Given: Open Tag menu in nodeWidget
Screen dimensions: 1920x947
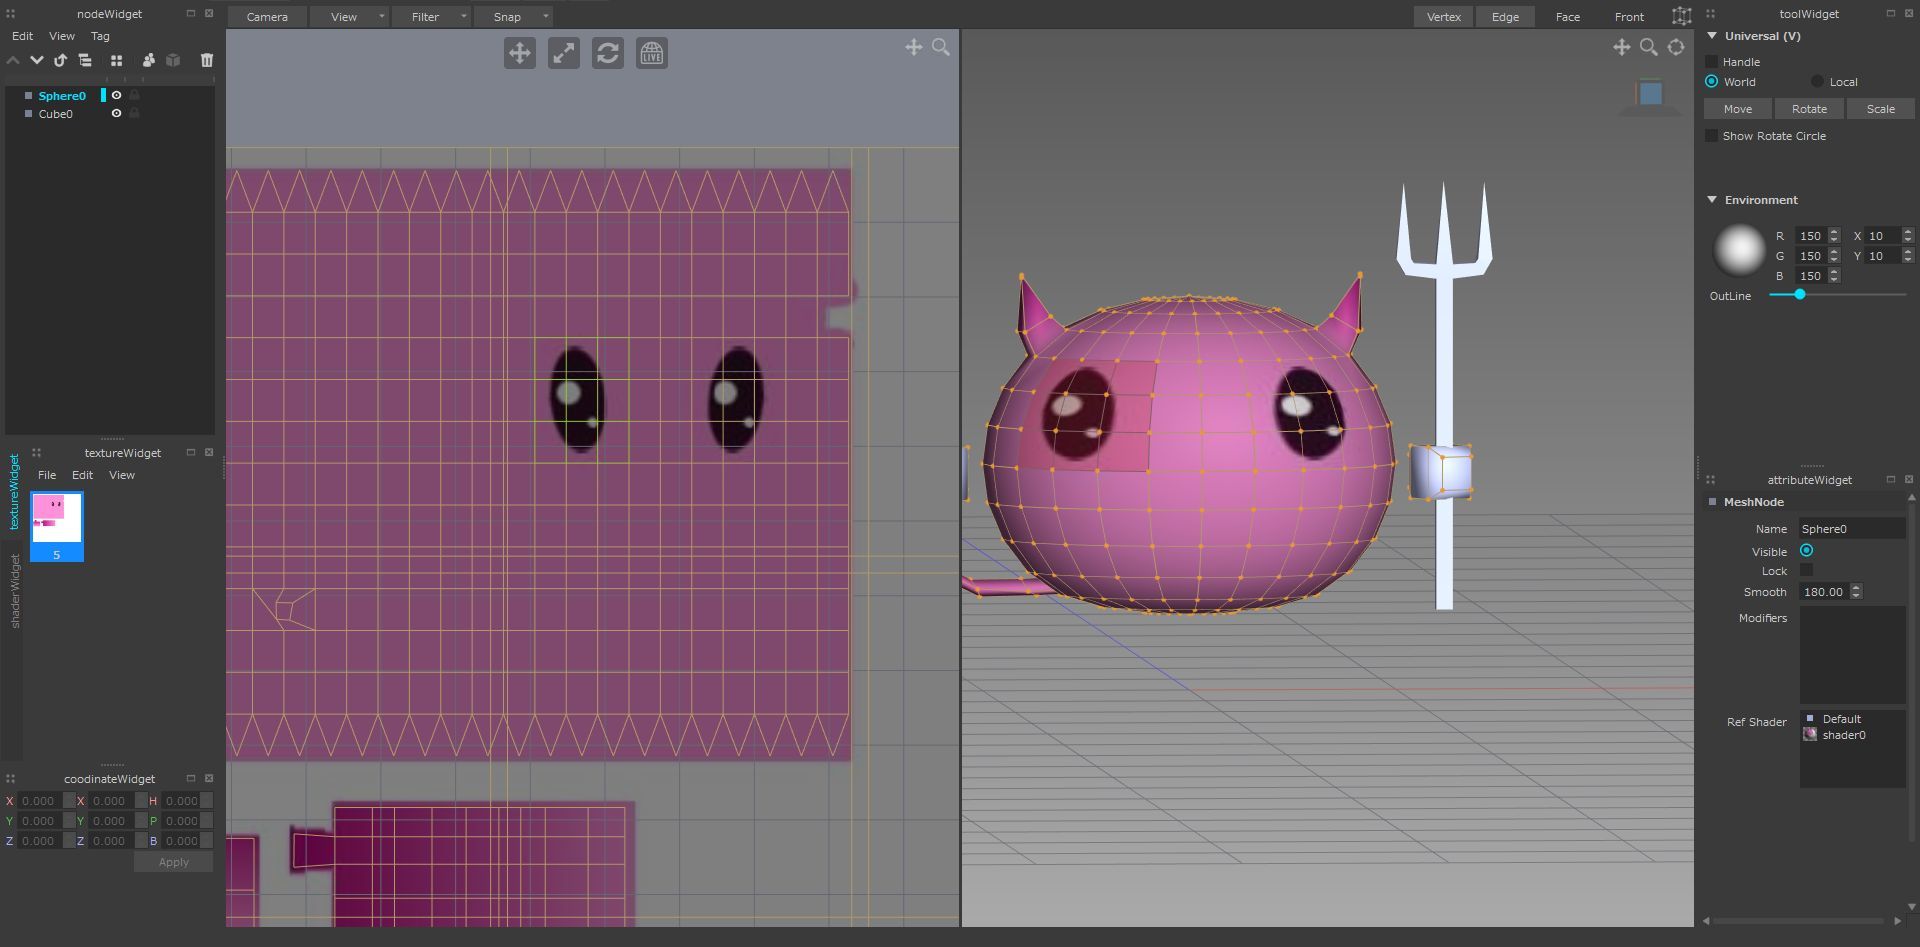Looking at the screenshot, I should (100, 36).
